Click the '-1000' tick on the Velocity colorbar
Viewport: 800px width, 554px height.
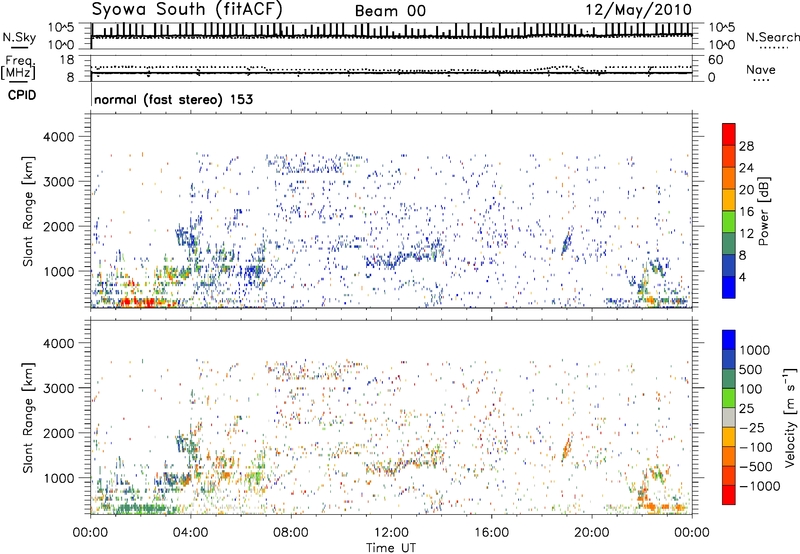(760, 486)
